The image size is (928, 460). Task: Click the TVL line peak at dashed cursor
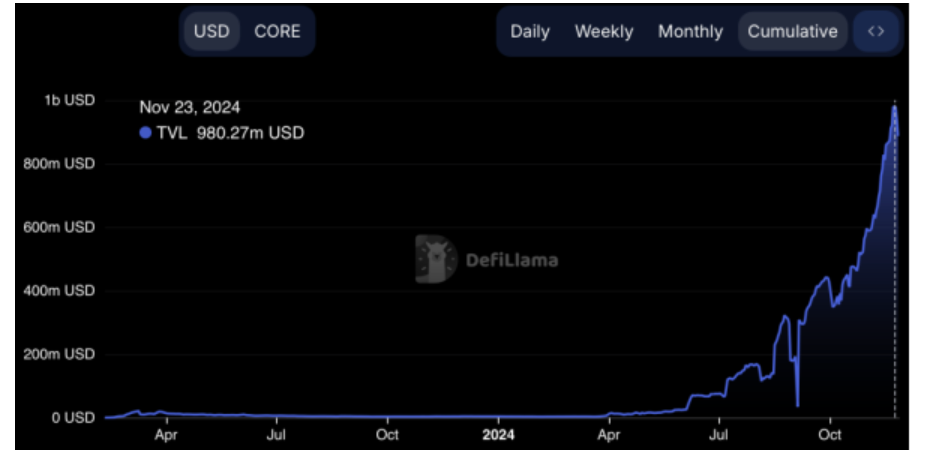click(894, 107)
